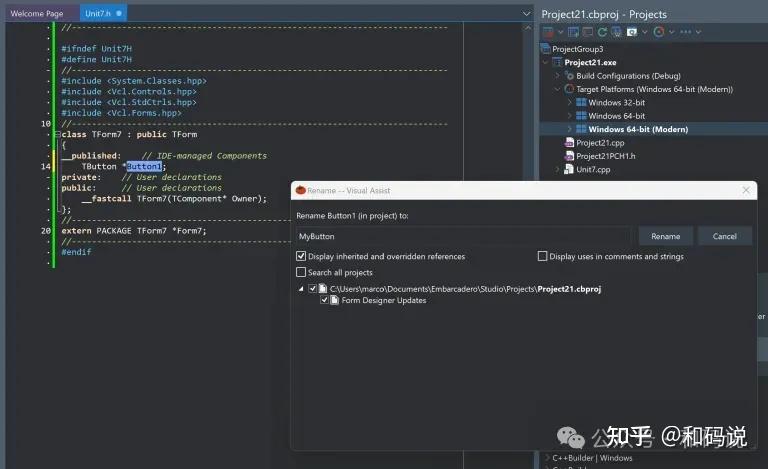Click the MyButton rename text field
This screenshot has width=768, height=469.
[463, 236]
